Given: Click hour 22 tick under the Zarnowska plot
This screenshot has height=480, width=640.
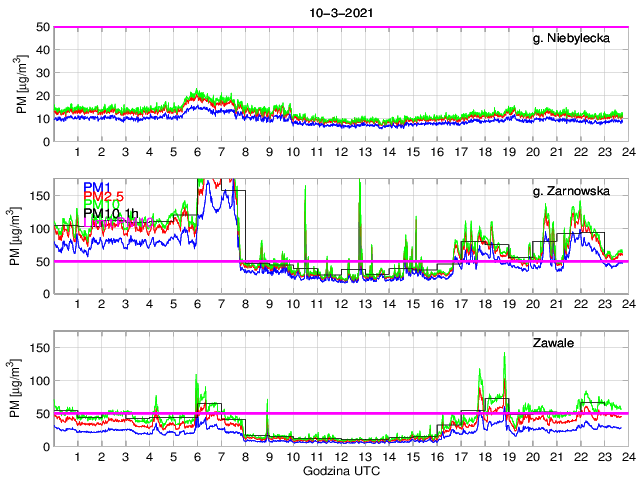Looking at the screenshot, I should (581, 304).
